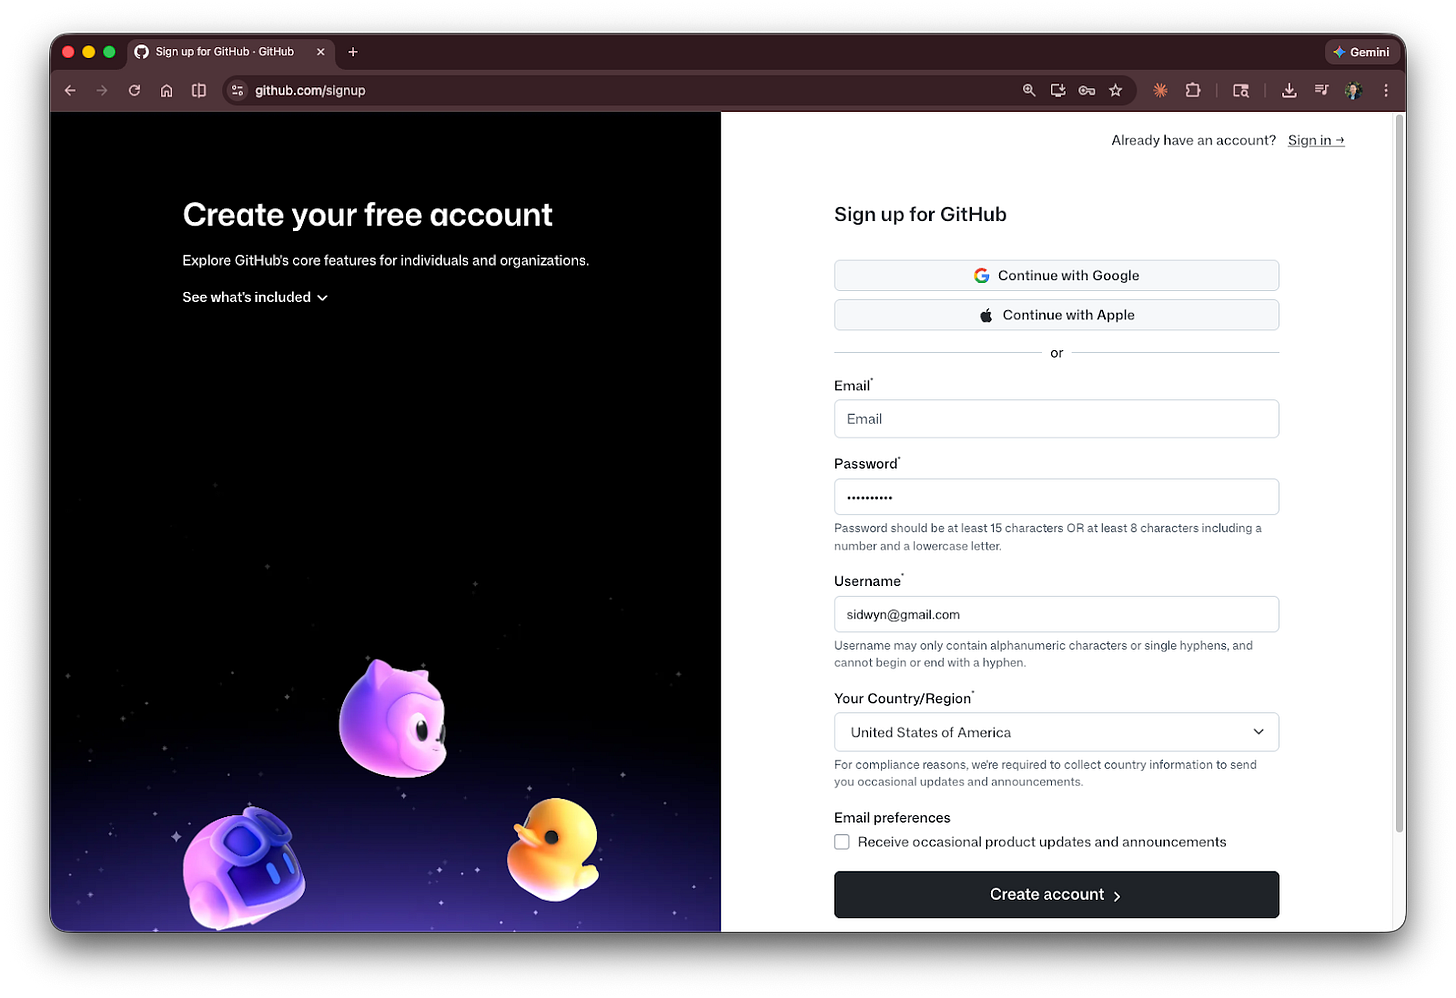Click the Create account button
1456x998 pixels.
coord(1056,894)
